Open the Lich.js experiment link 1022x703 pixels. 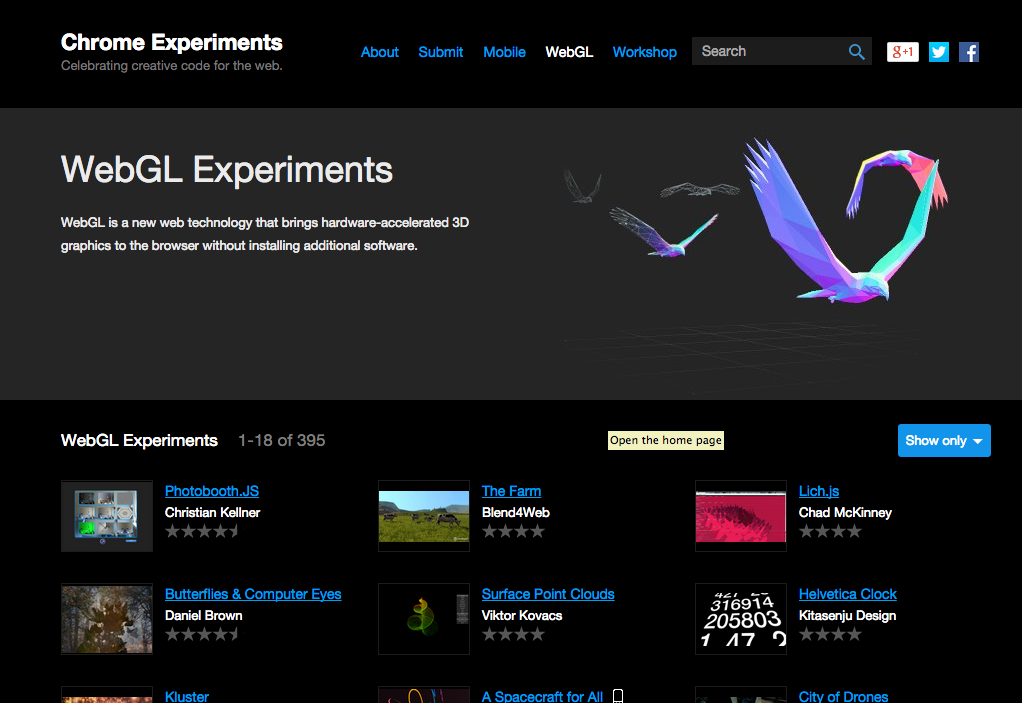[x=819, y=491]
